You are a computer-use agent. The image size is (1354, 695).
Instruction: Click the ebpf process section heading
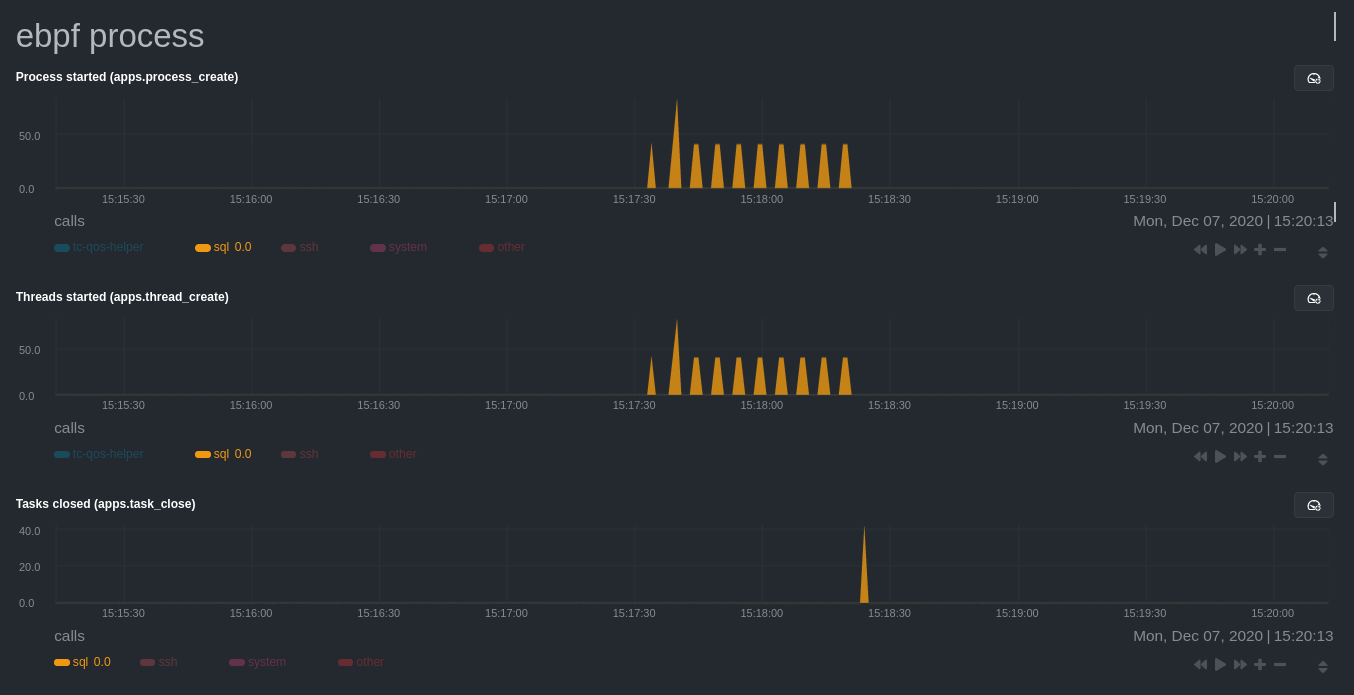click(x=110, y=36)
